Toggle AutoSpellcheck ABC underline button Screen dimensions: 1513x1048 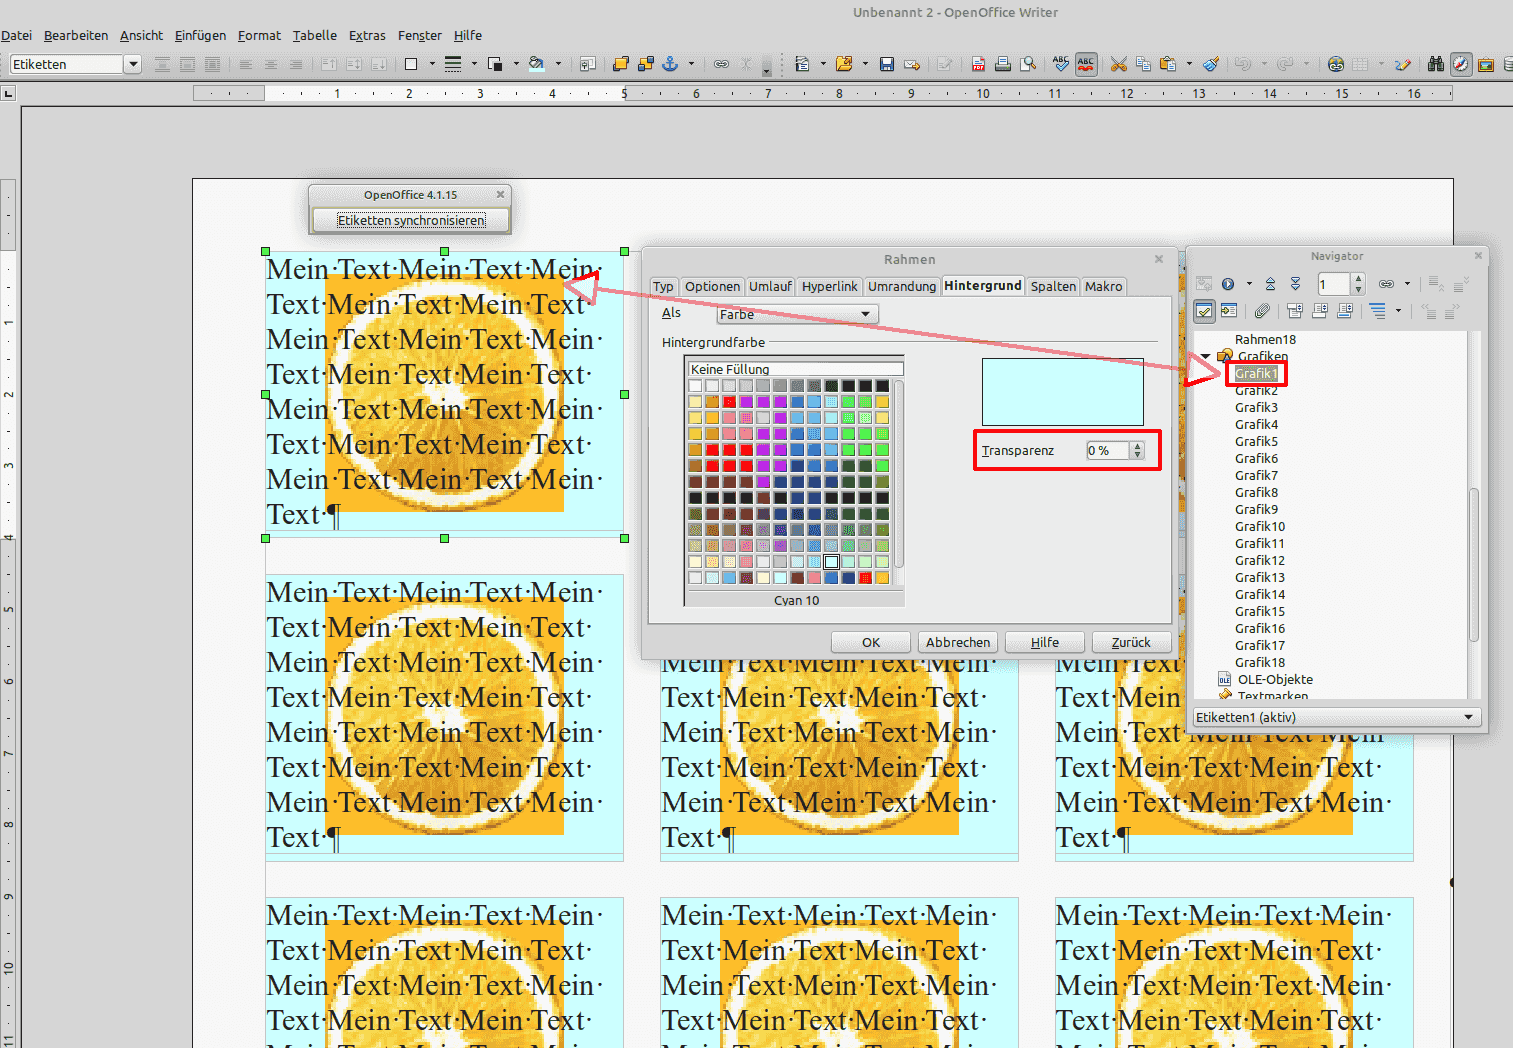(1086, 64)
